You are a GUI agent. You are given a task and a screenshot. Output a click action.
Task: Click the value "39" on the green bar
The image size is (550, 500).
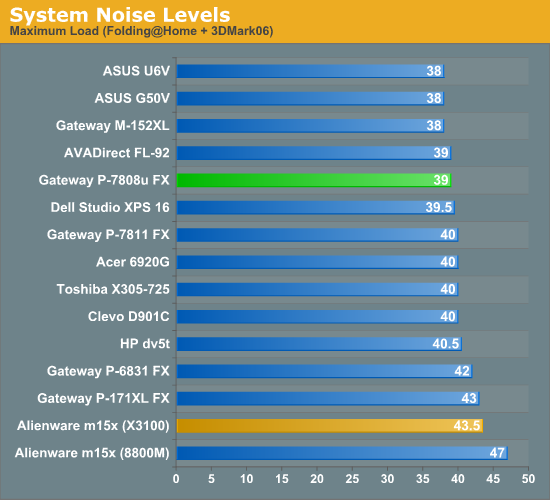[441, 180]
